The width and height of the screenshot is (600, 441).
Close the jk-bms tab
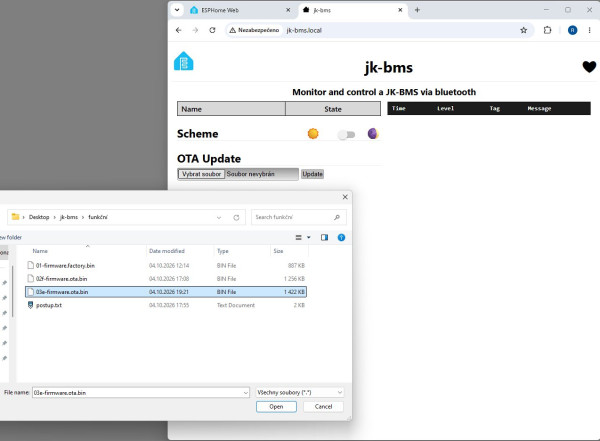(x=400, y=10)
